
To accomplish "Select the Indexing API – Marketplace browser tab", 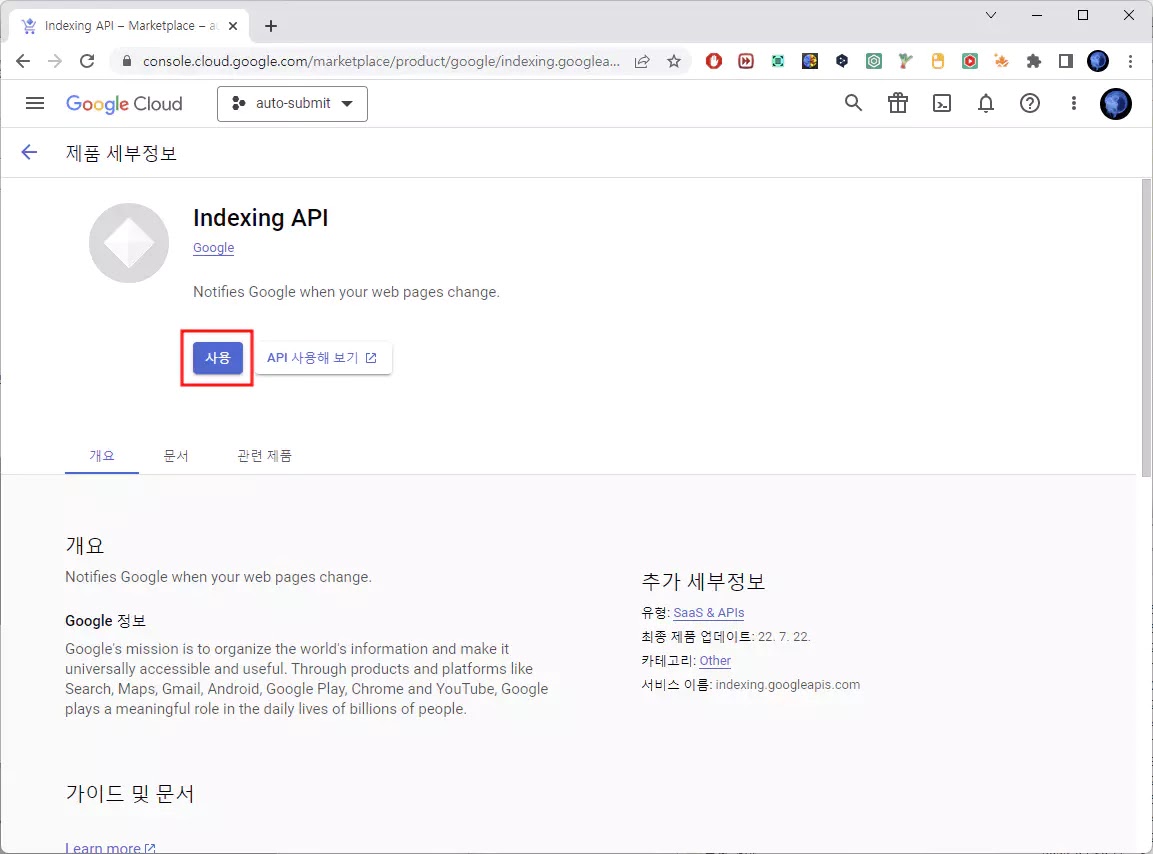I will click(x=129, y=26).
